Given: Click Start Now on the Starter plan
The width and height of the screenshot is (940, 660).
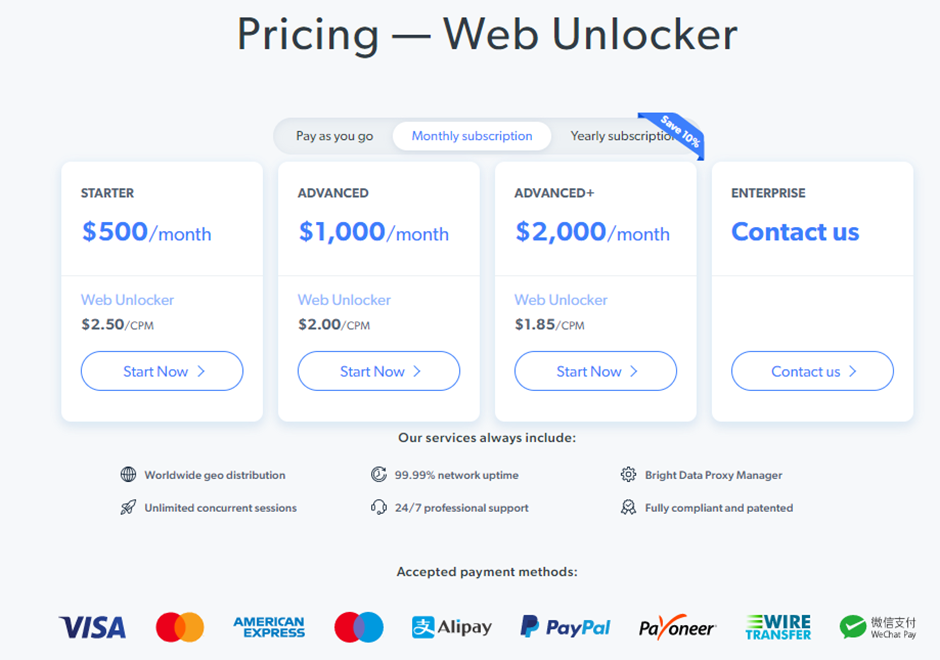Looking at the screenshot, I should point(161,371).
